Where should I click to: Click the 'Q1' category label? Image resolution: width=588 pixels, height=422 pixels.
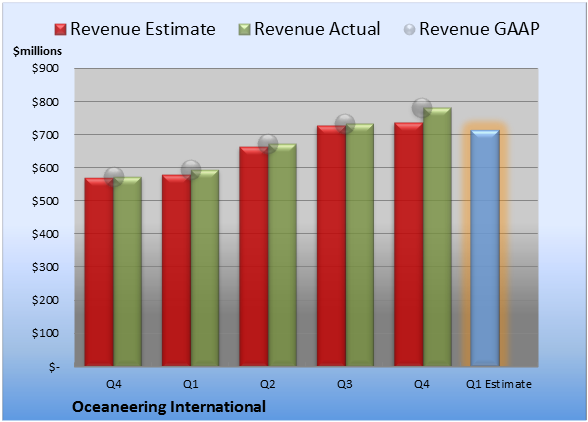(x=190, y=384)
